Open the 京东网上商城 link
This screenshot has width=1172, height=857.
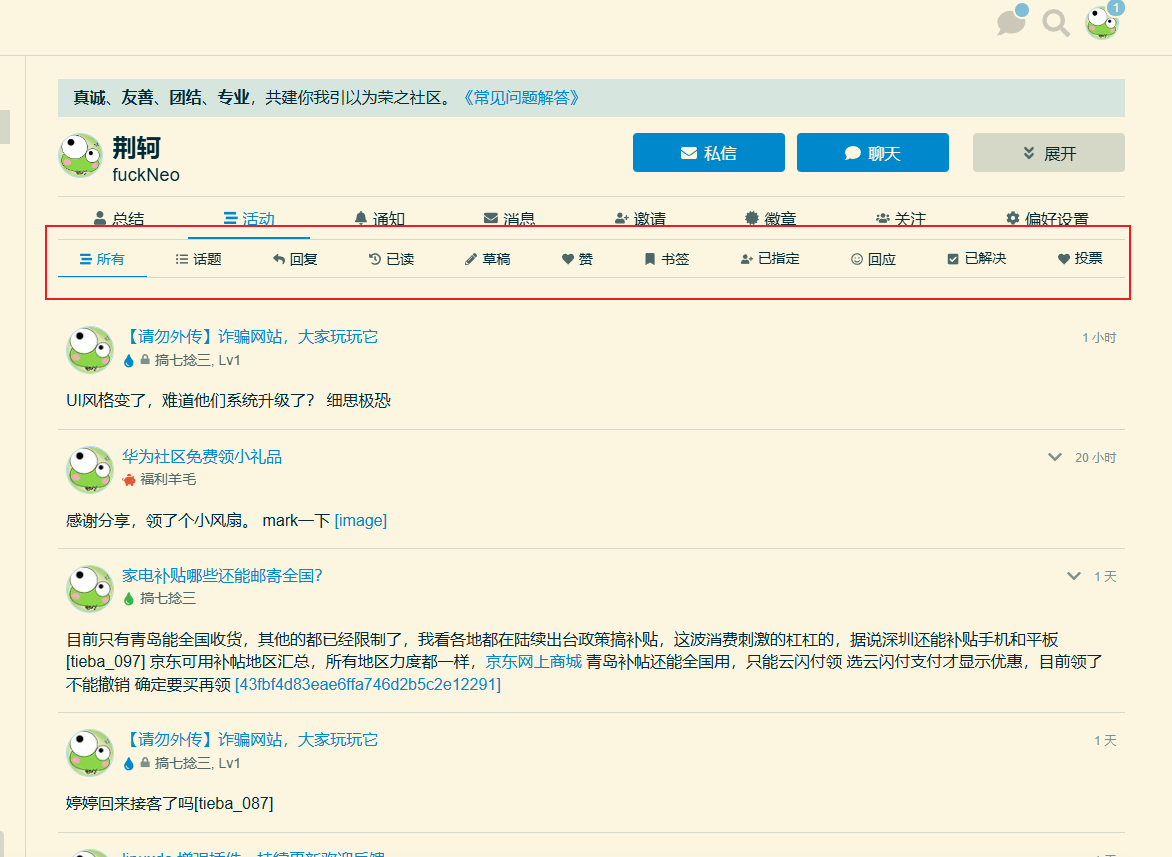coord(534,662)
